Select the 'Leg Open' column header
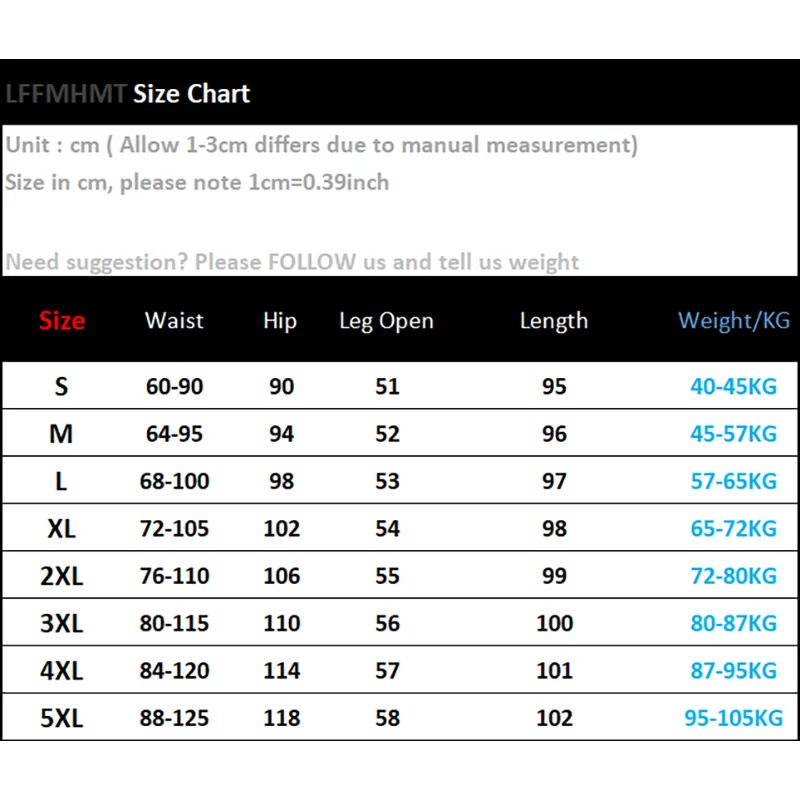The width and height of the screenshot is (800, 800). pyautogui.click(x=386, y=321)
